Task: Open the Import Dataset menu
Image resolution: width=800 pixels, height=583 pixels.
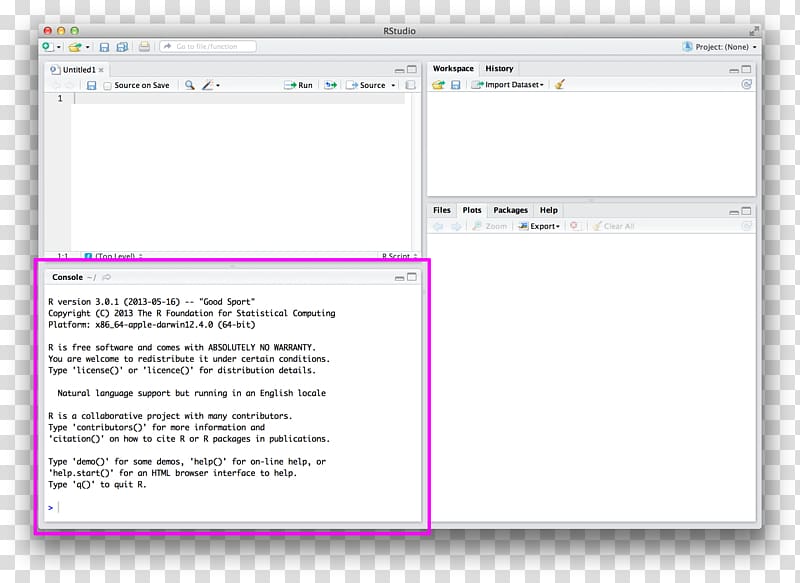Action: 508,85
